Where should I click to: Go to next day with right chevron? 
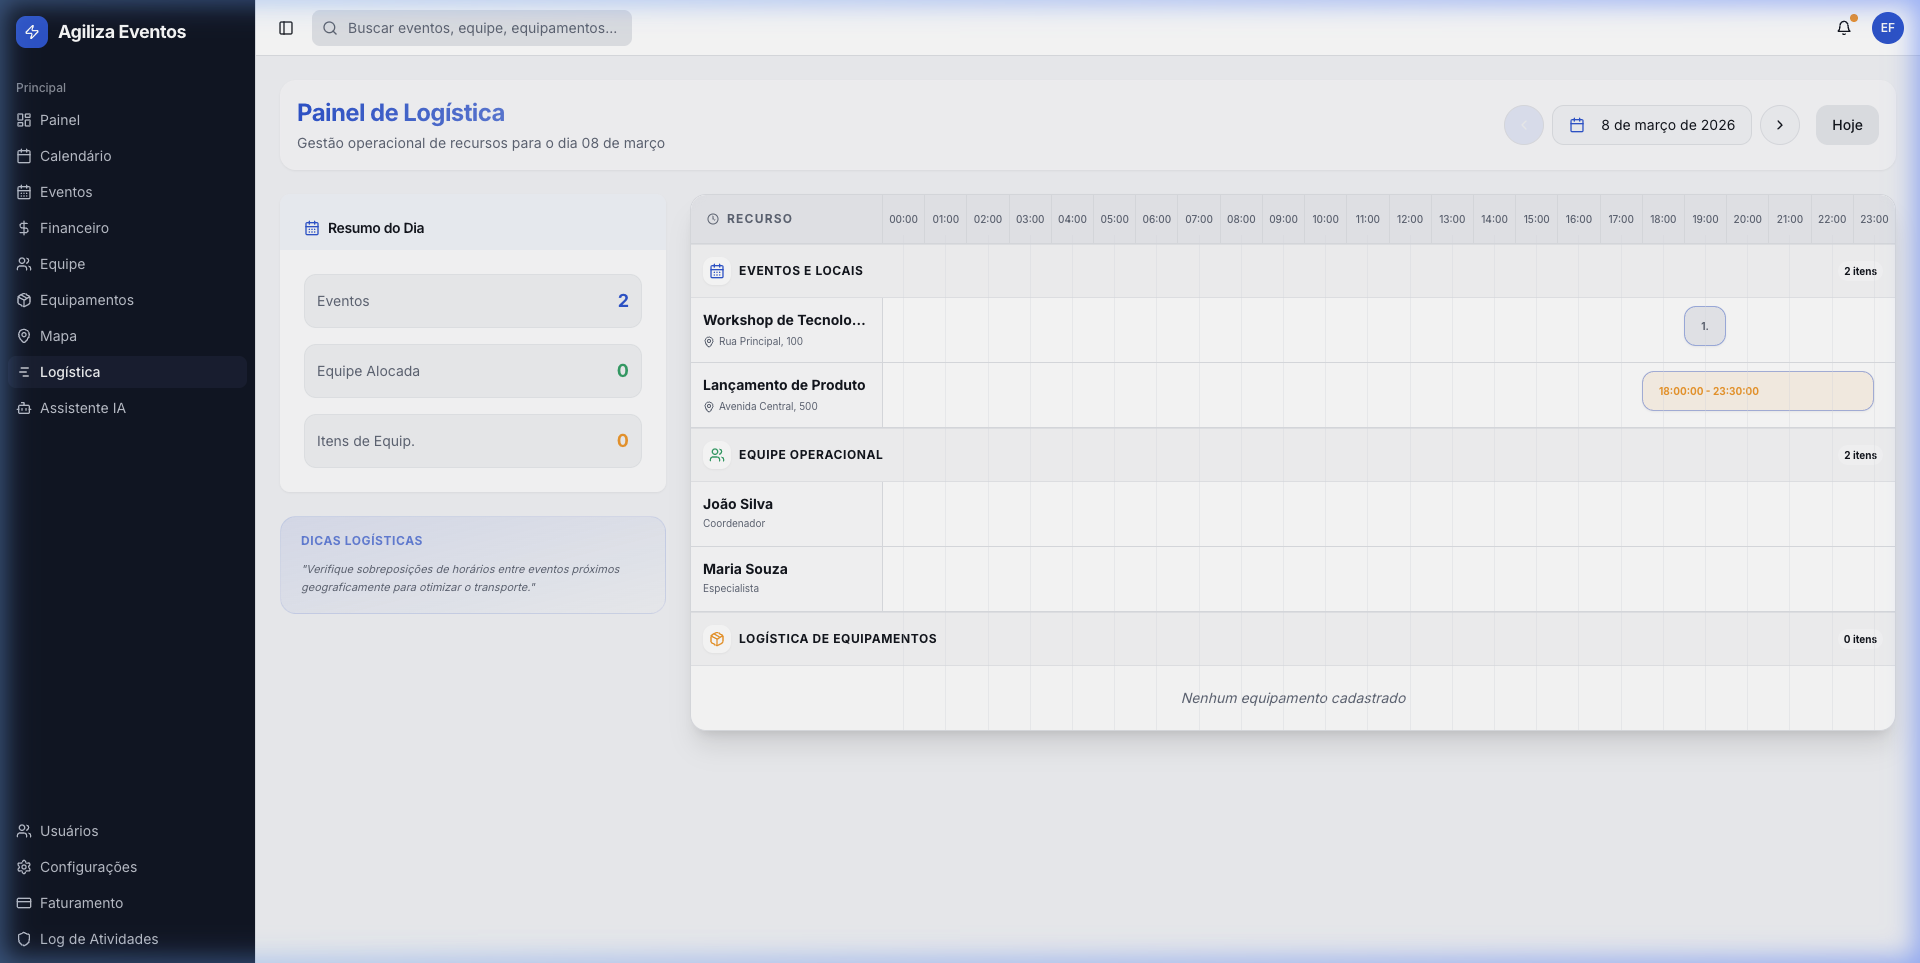click(x=1779, y=125)
